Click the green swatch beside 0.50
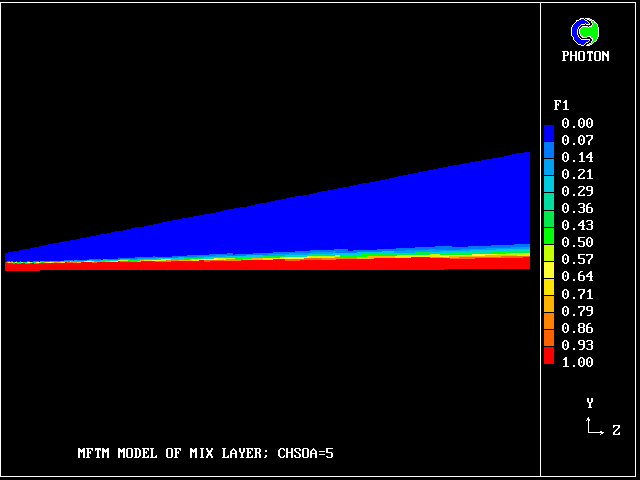 pos(548,242)
